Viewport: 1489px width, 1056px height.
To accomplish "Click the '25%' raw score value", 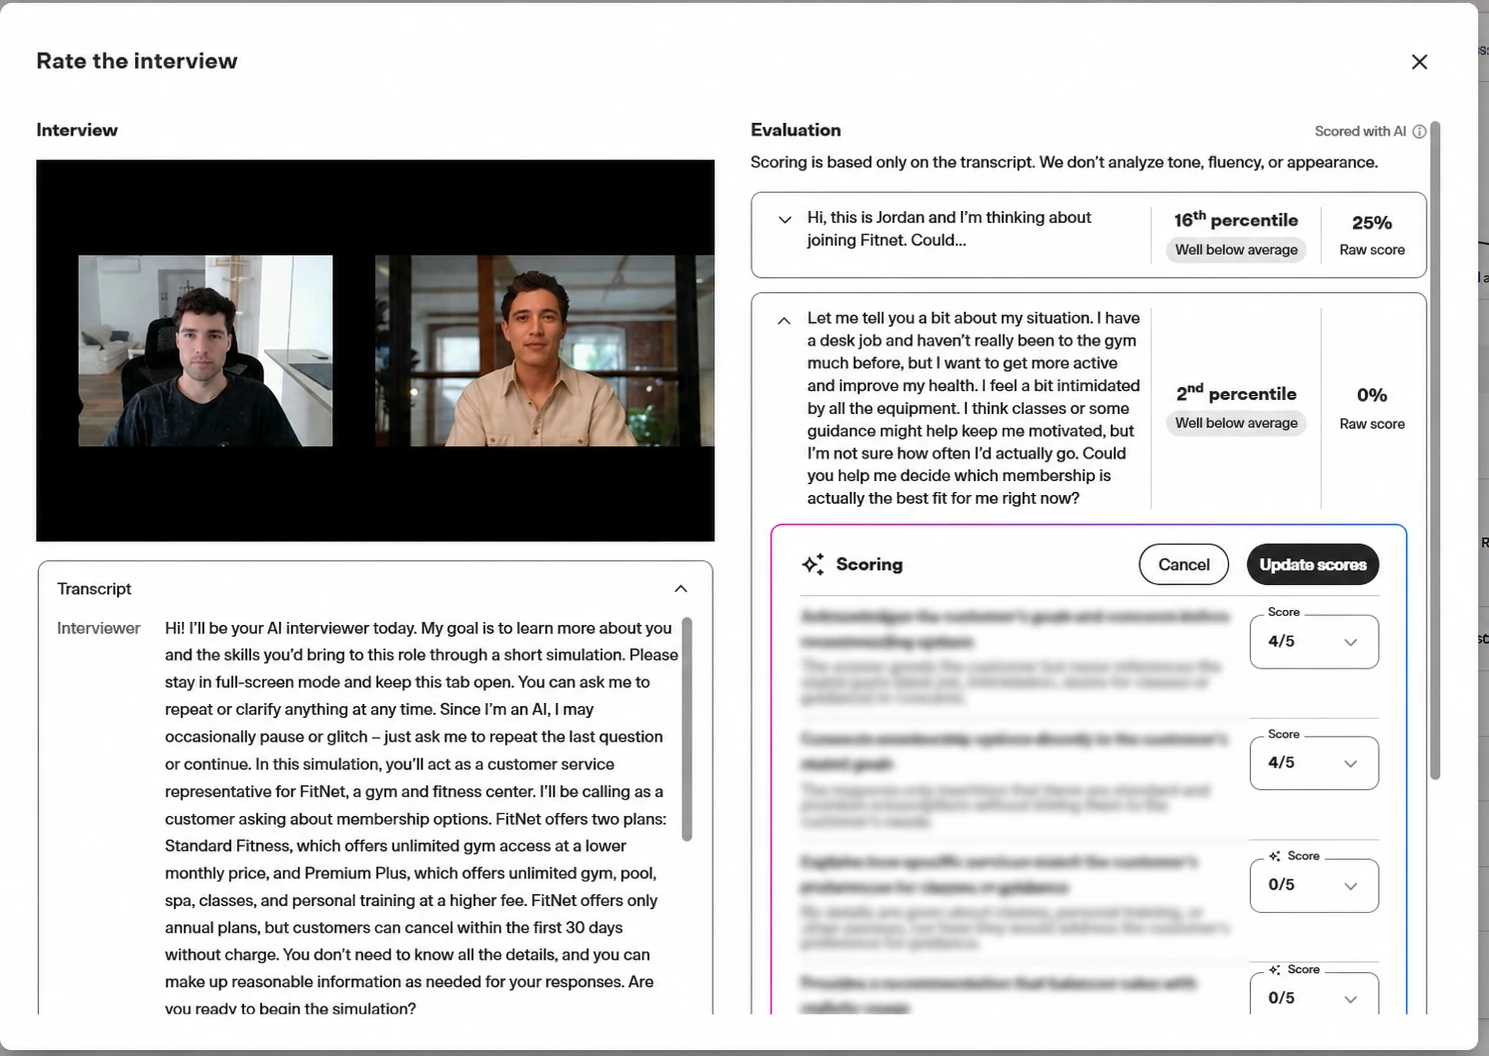I will pos(1372,223).
